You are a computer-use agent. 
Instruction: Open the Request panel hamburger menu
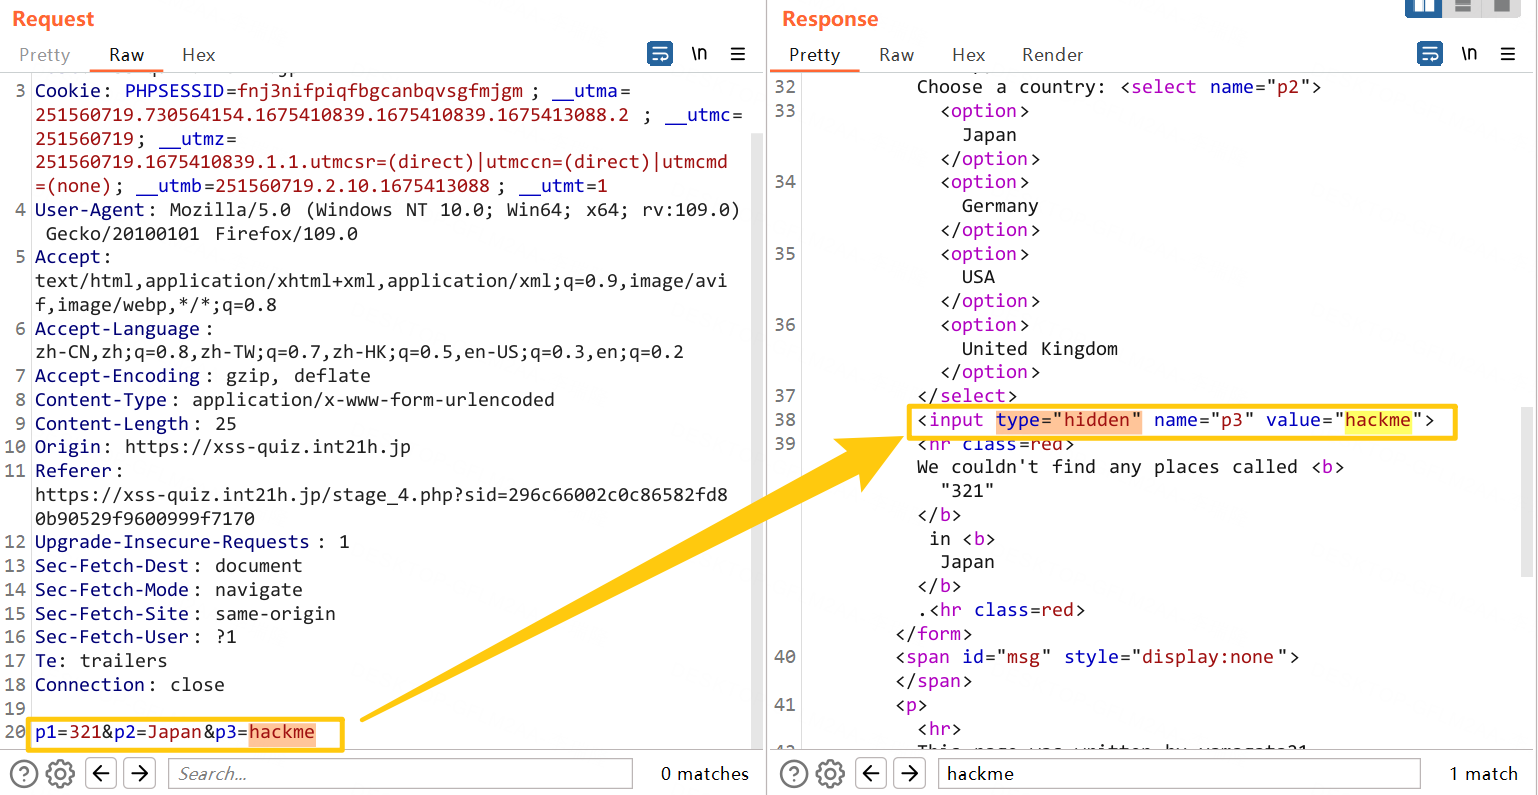(738, 54)
